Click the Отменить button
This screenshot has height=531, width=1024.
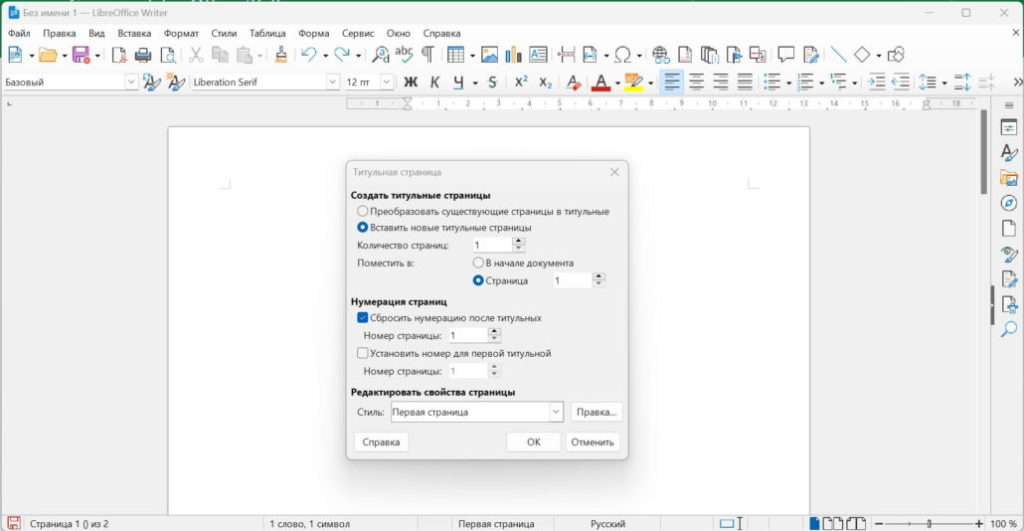592,442
